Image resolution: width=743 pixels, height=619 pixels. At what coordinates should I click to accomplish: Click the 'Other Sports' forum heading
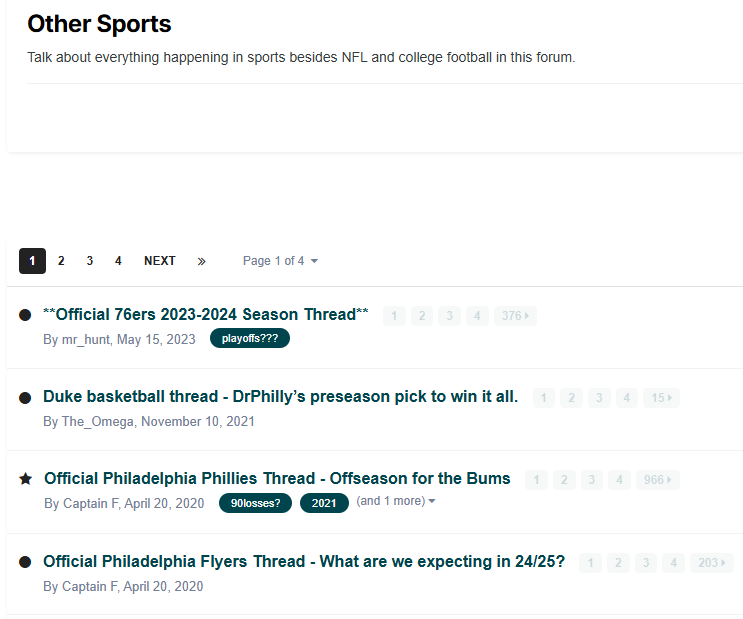(x=99, y=24)
